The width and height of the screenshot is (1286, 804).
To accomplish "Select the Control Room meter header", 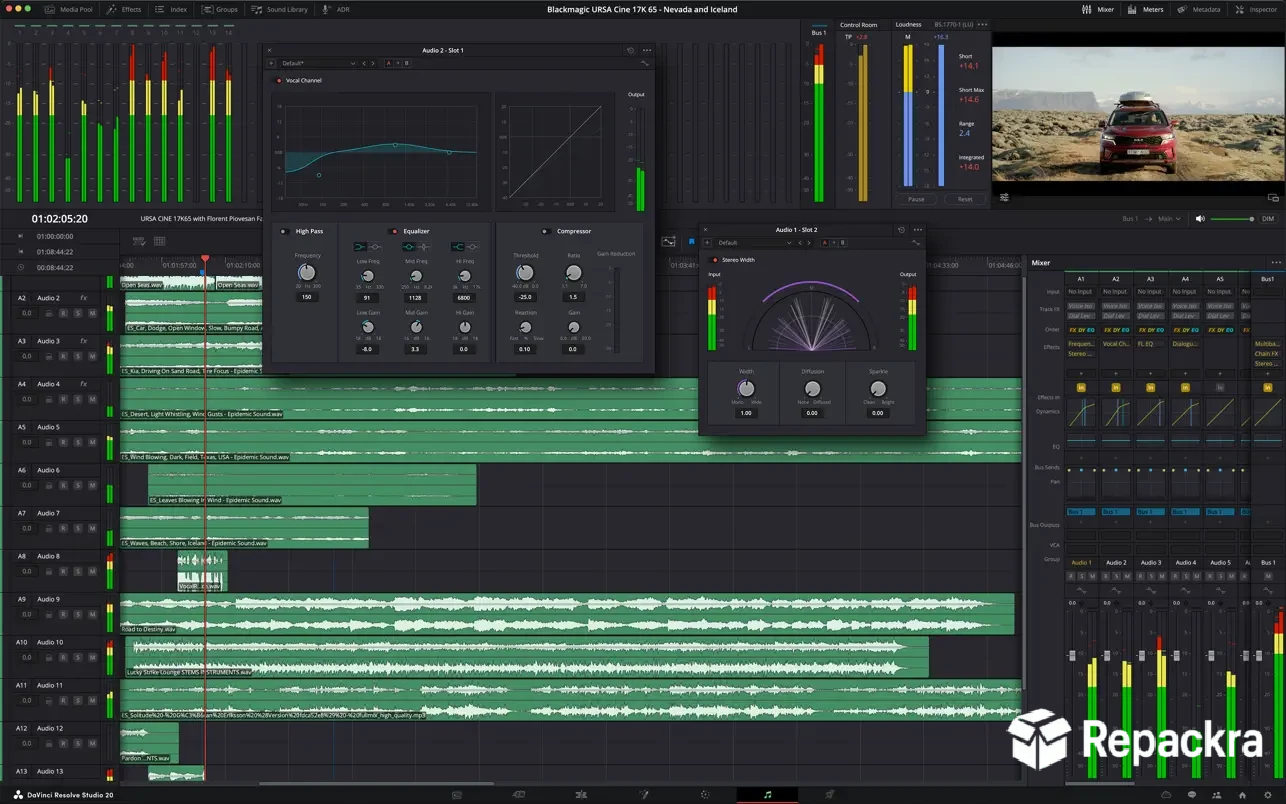I will click(x=858, y=24).
